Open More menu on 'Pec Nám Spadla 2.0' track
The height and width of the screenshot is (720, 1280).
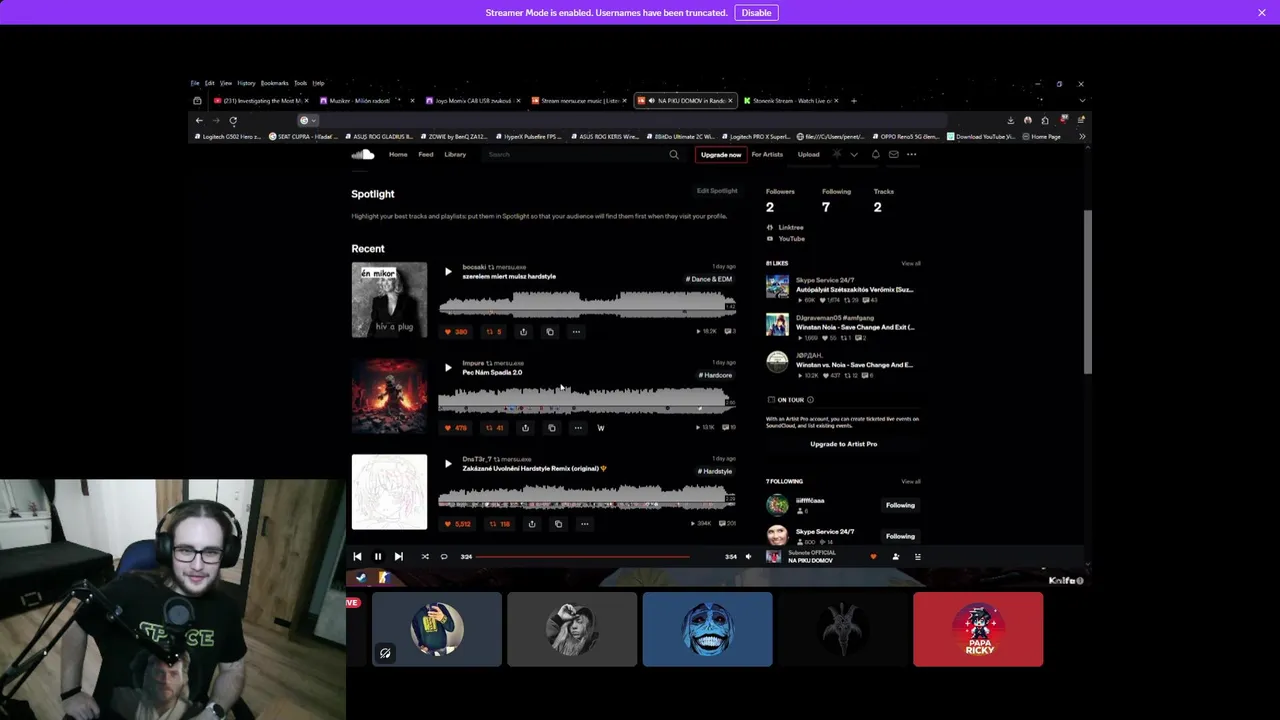pos(578,428)
